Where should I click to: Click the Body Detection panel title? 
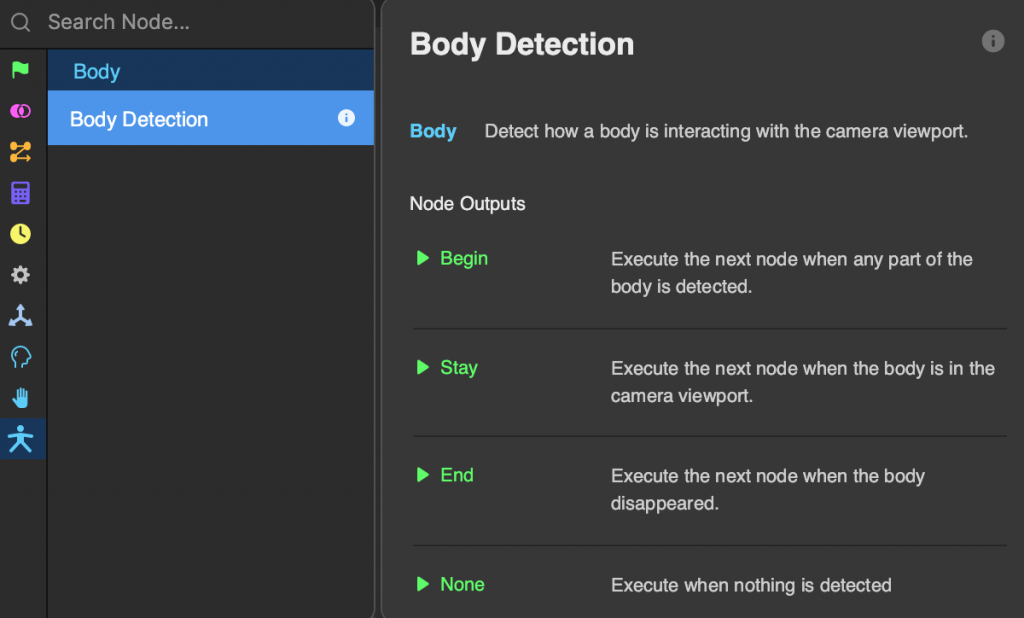click(x=522, y=44)
